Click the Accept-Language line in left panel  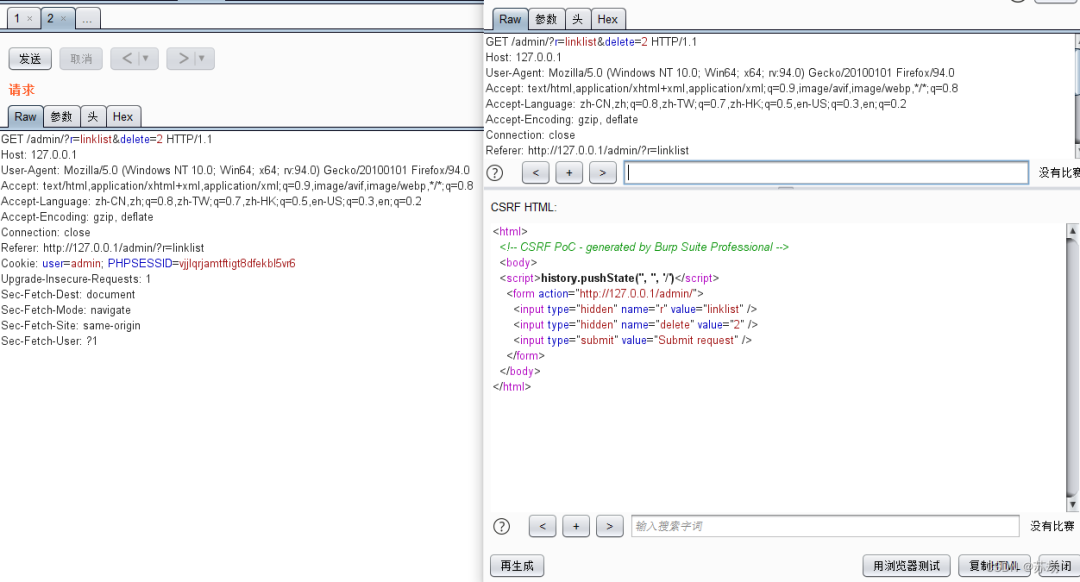point(211,201)
